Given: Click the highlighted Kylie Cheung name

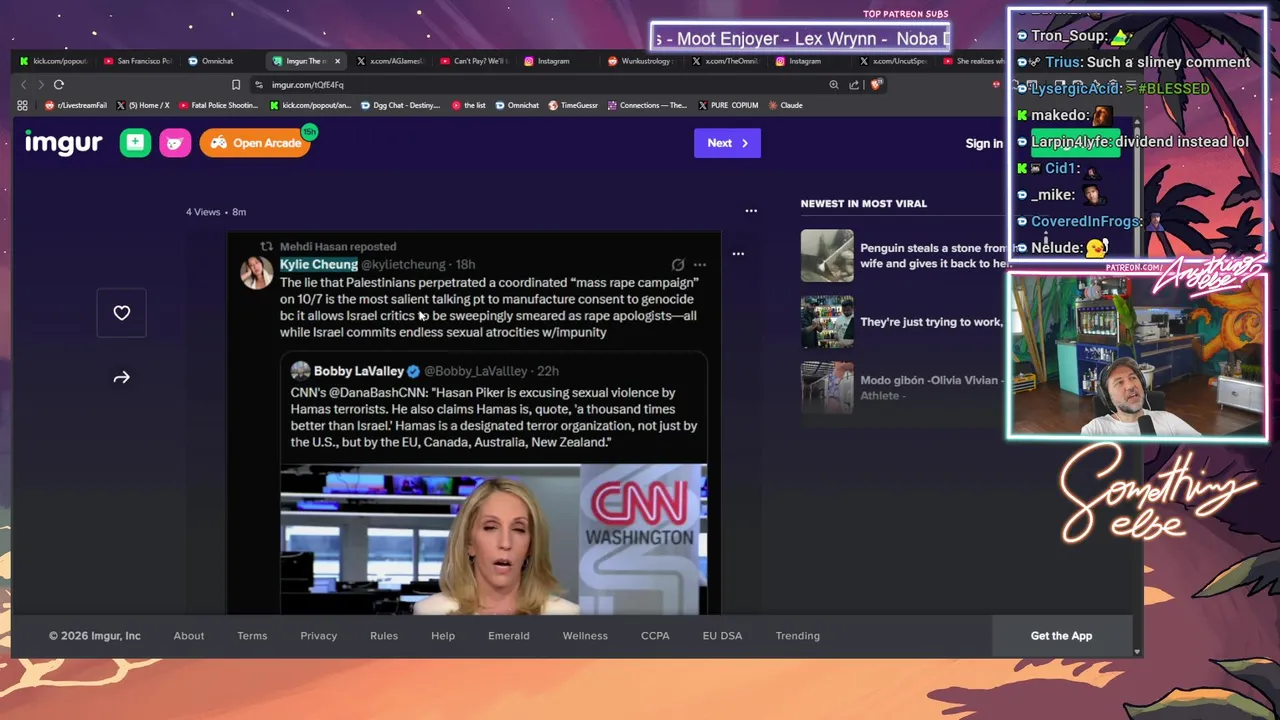Looking at the screenshot, I should click(x=319, y=264).
